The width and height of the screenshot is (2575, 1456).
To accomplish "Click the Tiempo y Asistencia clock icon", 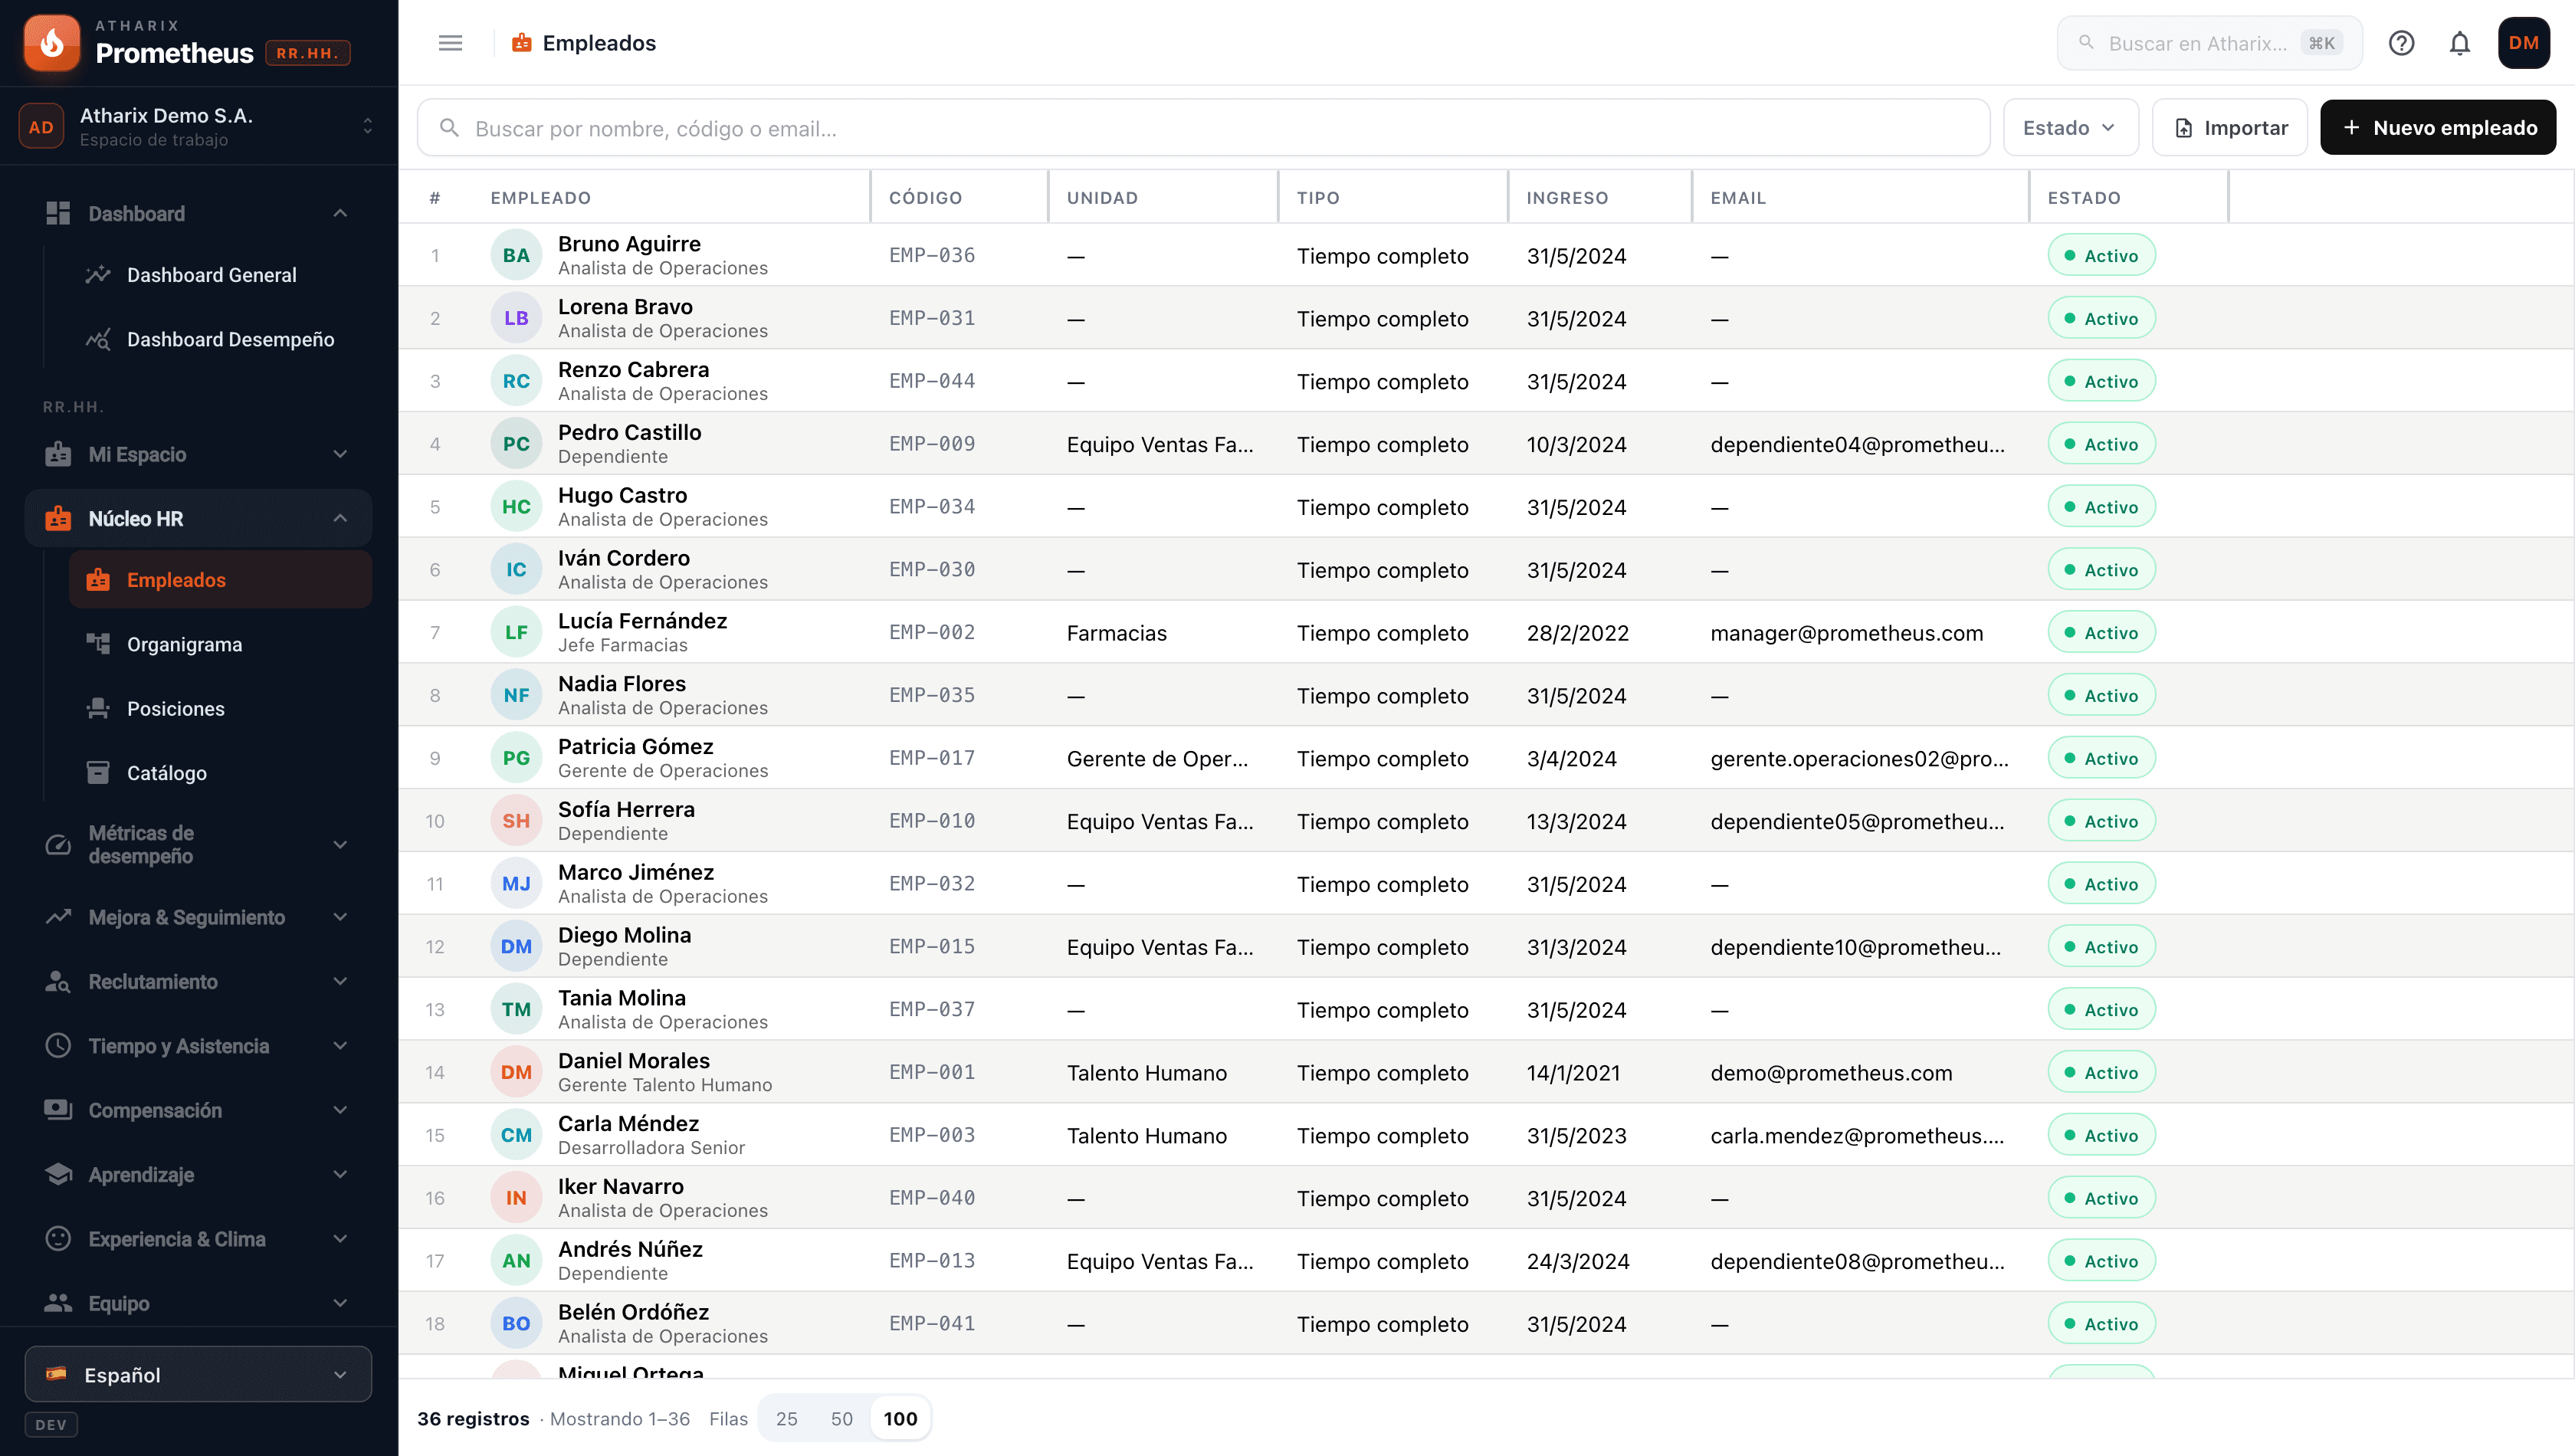I will [58, 1045].
